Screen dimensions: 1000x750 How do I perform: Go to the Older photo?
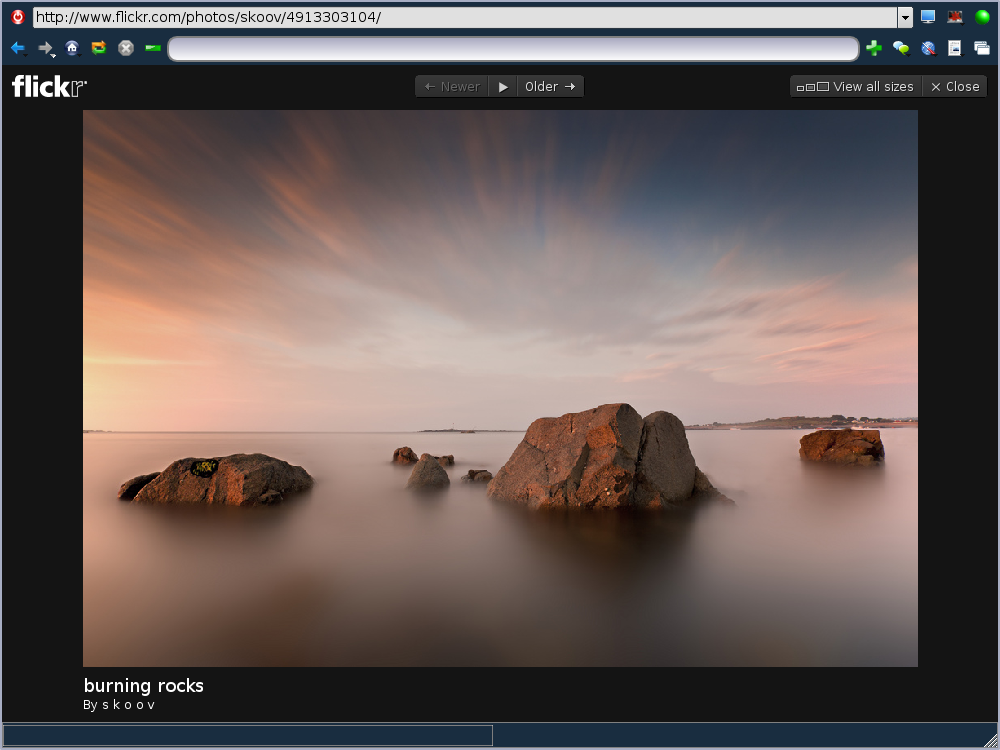click(x=550, y=87)
